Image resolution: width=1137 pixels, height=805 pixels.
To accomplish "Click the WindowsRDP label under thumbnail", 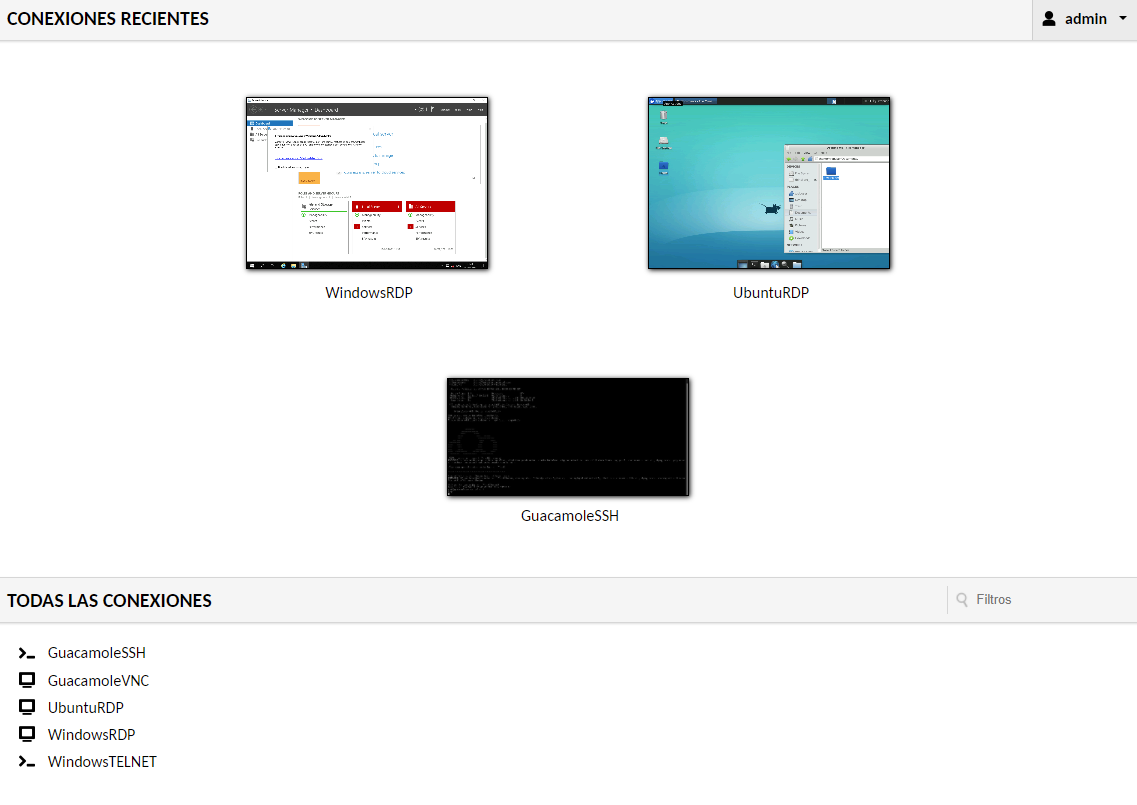I will coord(368,292).
